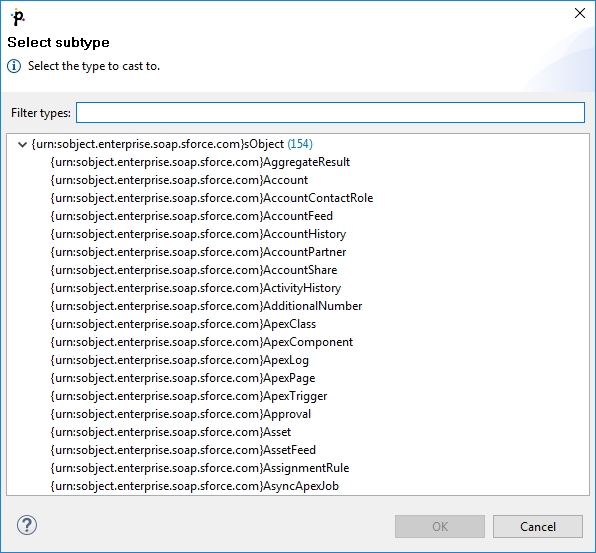
Task: Close the Select subtype dialog
Action: (580, 13)
